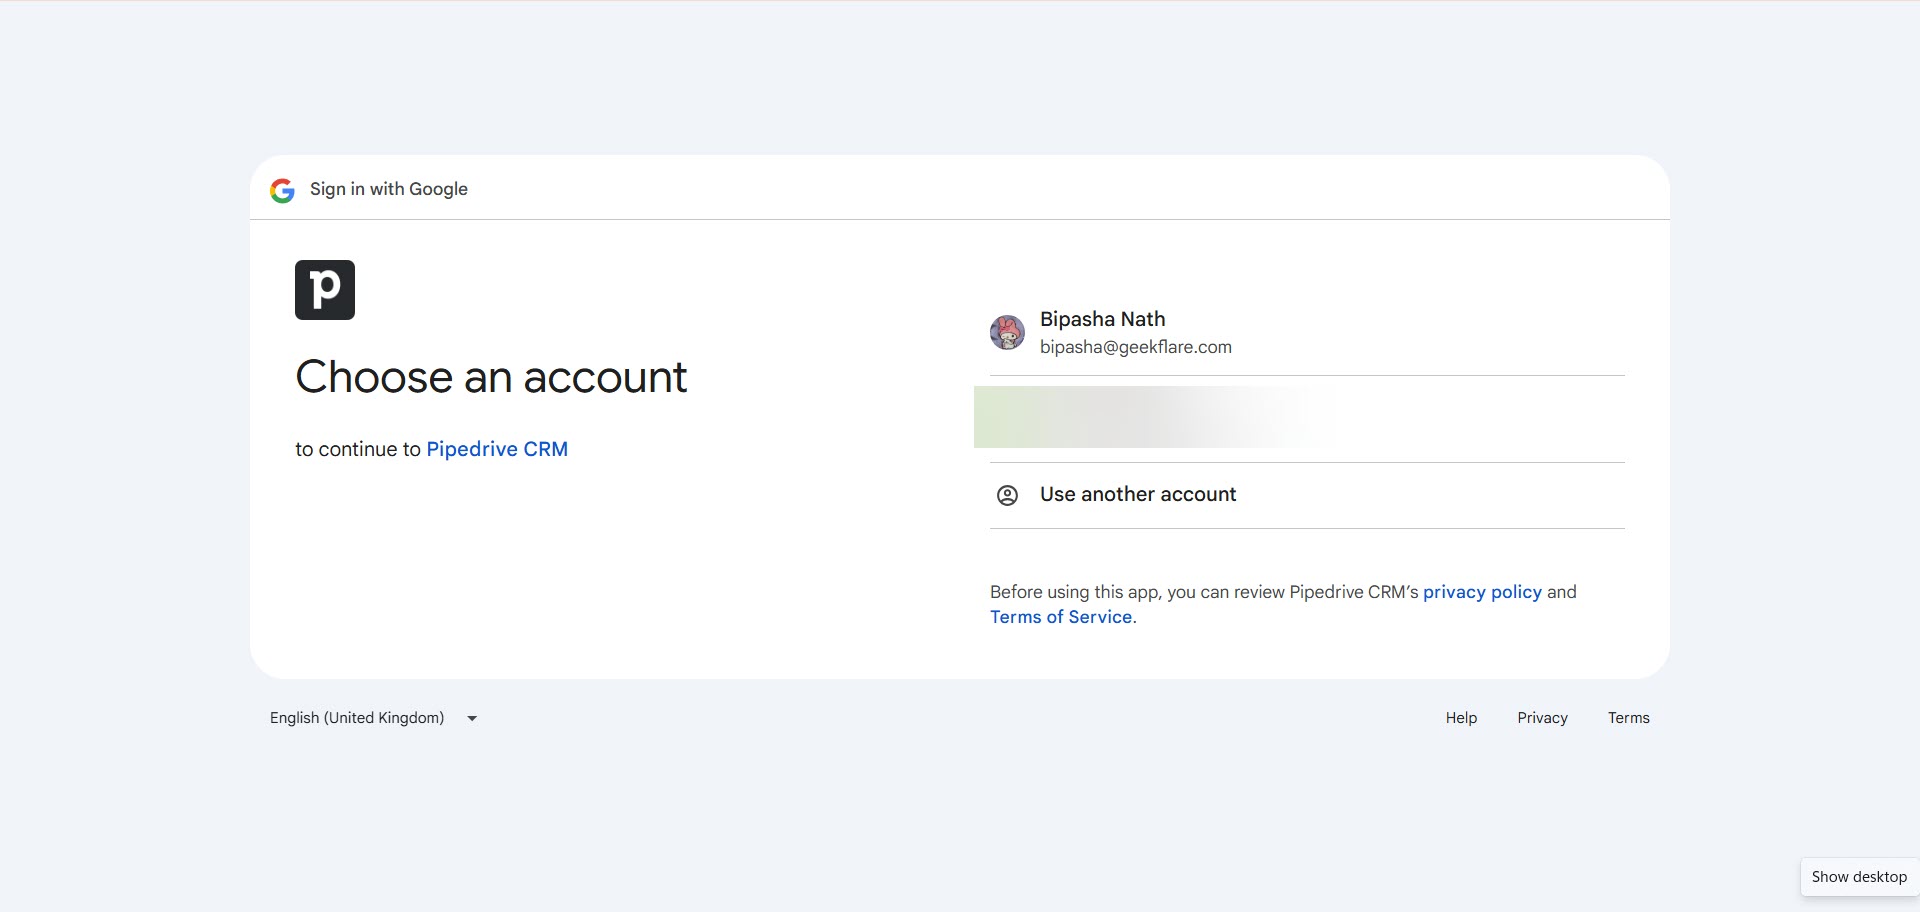Open the Privacy footer link
Viewport: 1920px width, 912px height.
(x=1542, y=718)
